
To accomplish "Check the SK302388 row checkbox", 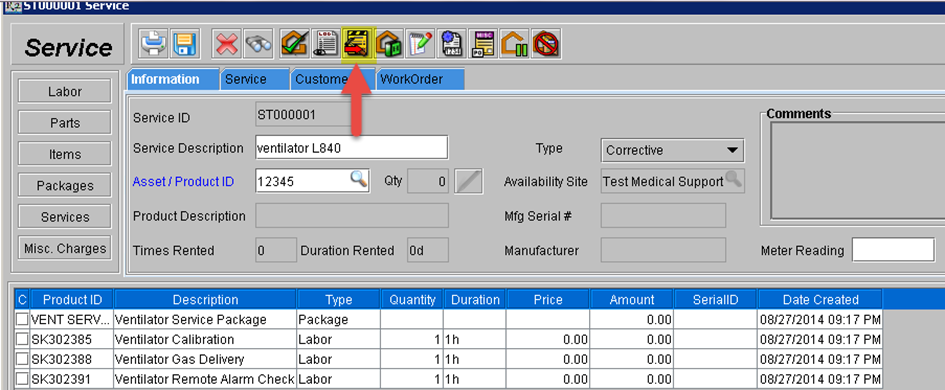I will [x=22, y=359].
